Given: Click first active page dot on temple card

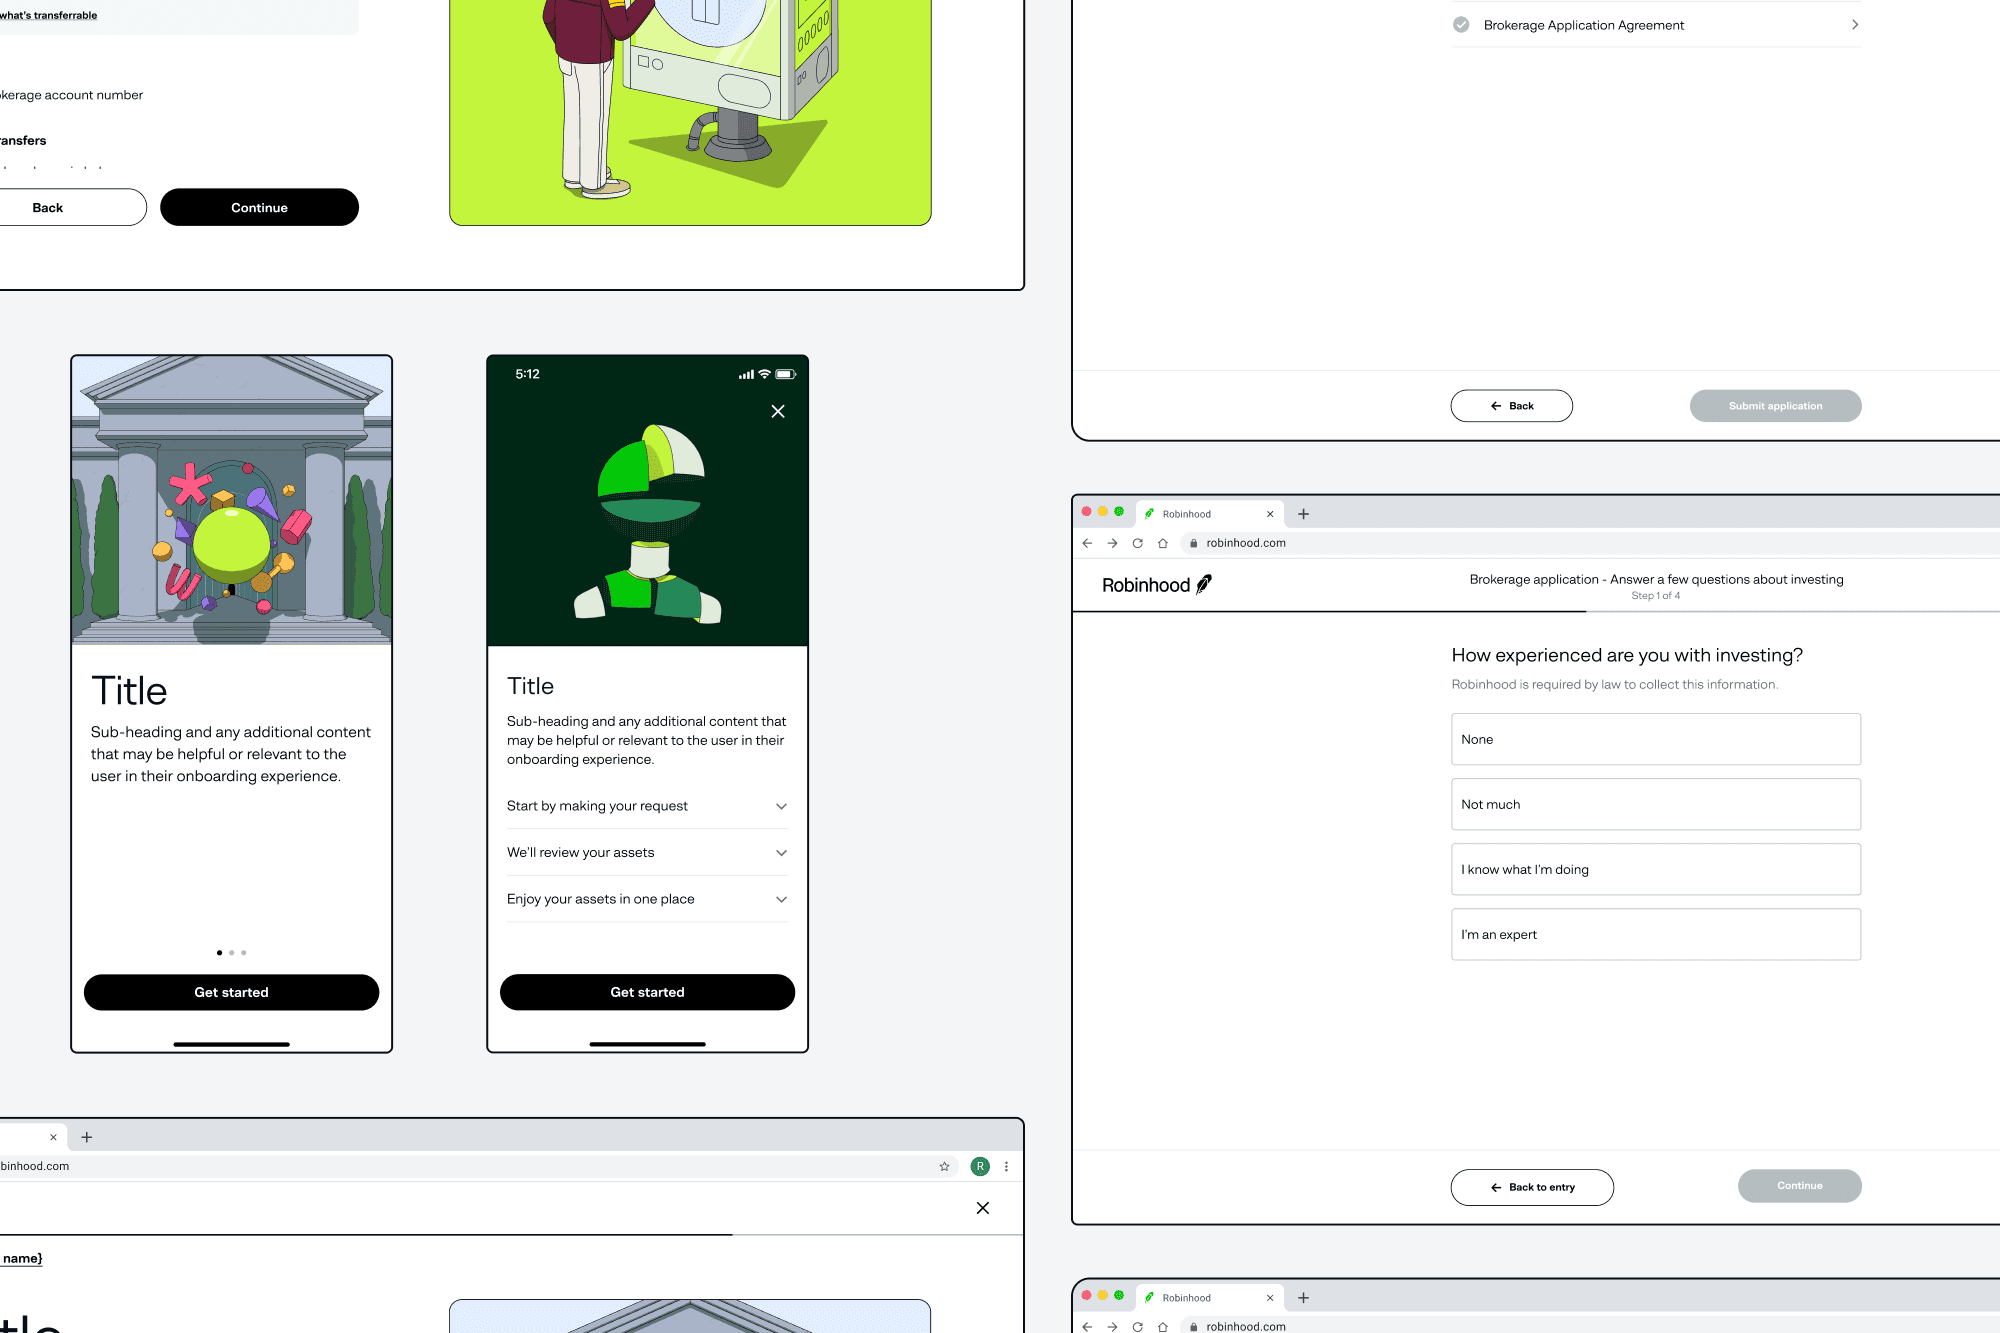Looking at the screenshot, I should (219, 953).
